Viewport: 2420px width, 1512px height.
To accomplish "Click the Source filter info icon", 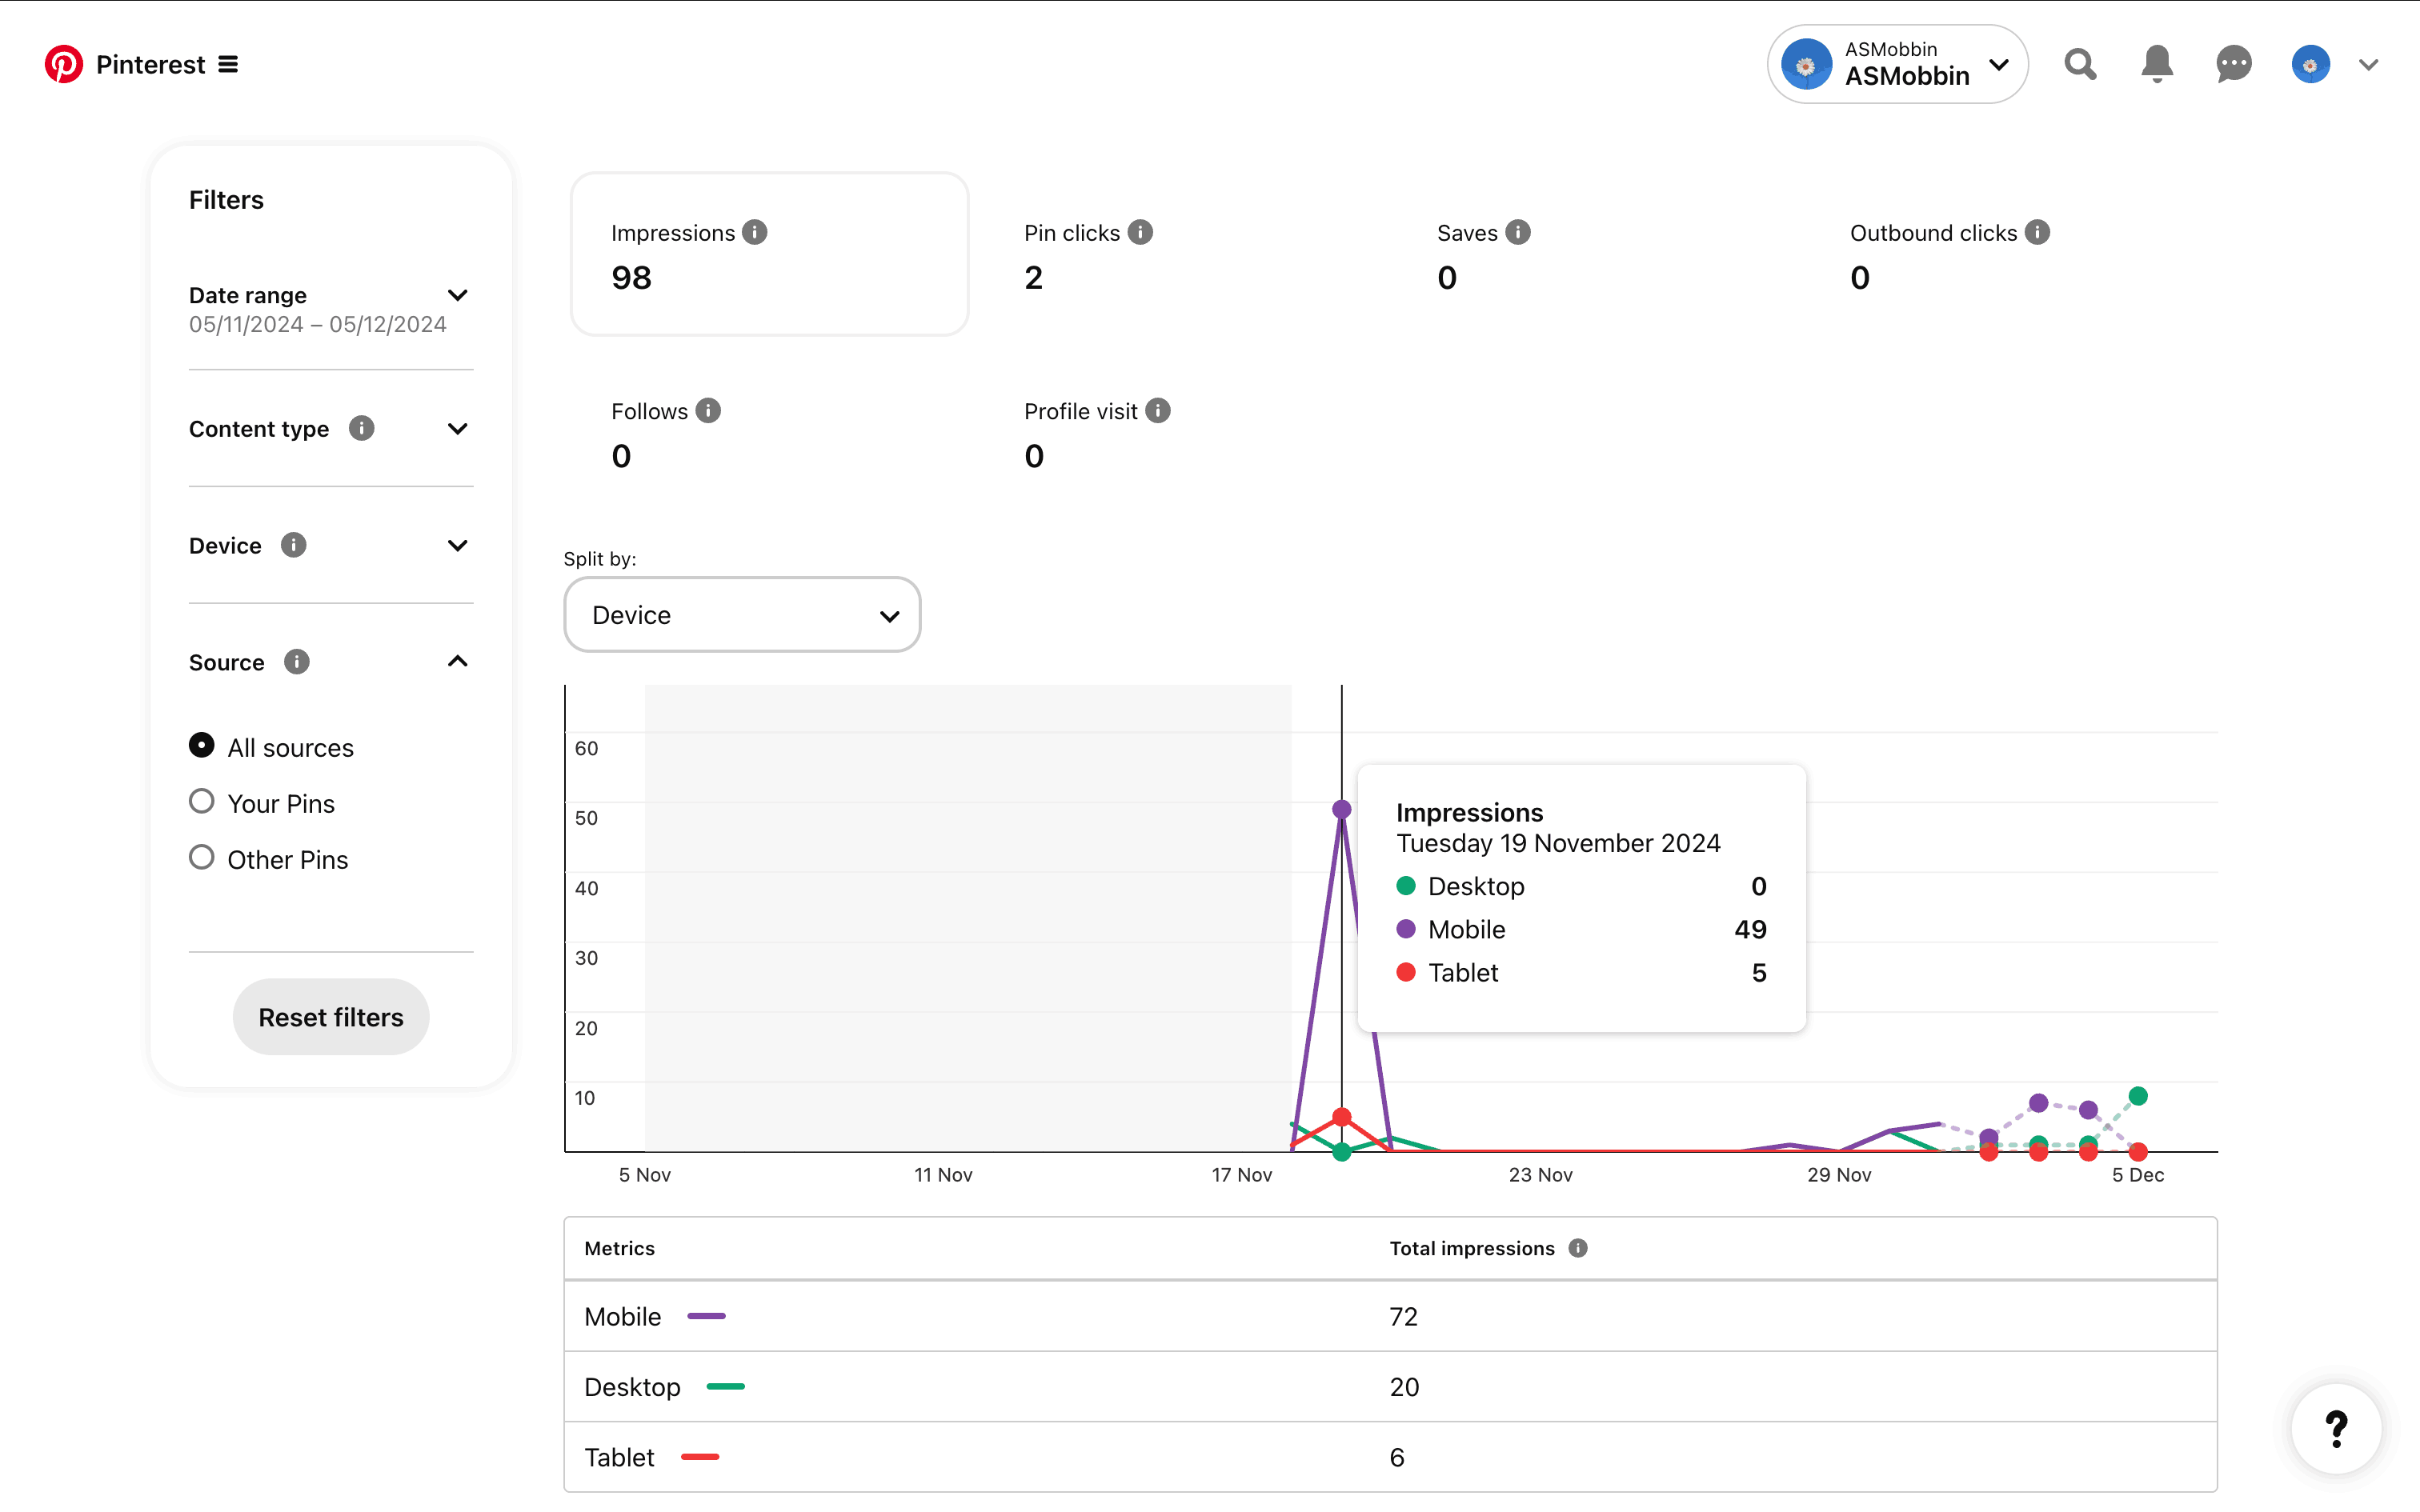I will (x=296, y=662).
